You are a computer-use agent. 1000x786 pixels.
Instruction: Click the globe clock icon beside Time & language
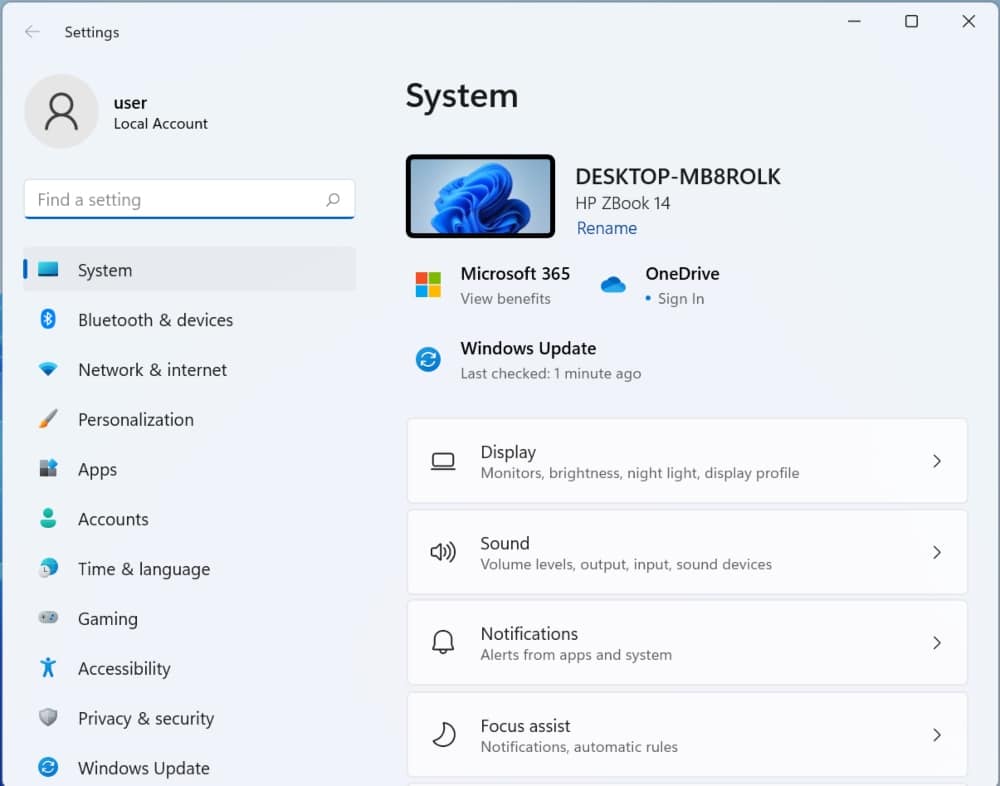[x=48, y=568]
